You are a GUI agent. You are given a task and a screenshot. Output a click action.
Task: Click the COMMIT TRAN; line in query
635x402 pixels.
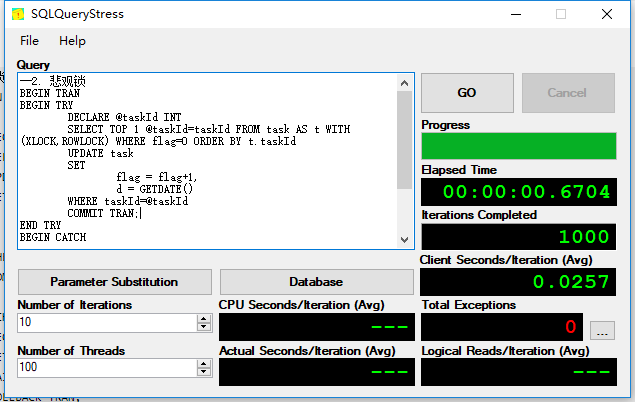pos(103,213)
